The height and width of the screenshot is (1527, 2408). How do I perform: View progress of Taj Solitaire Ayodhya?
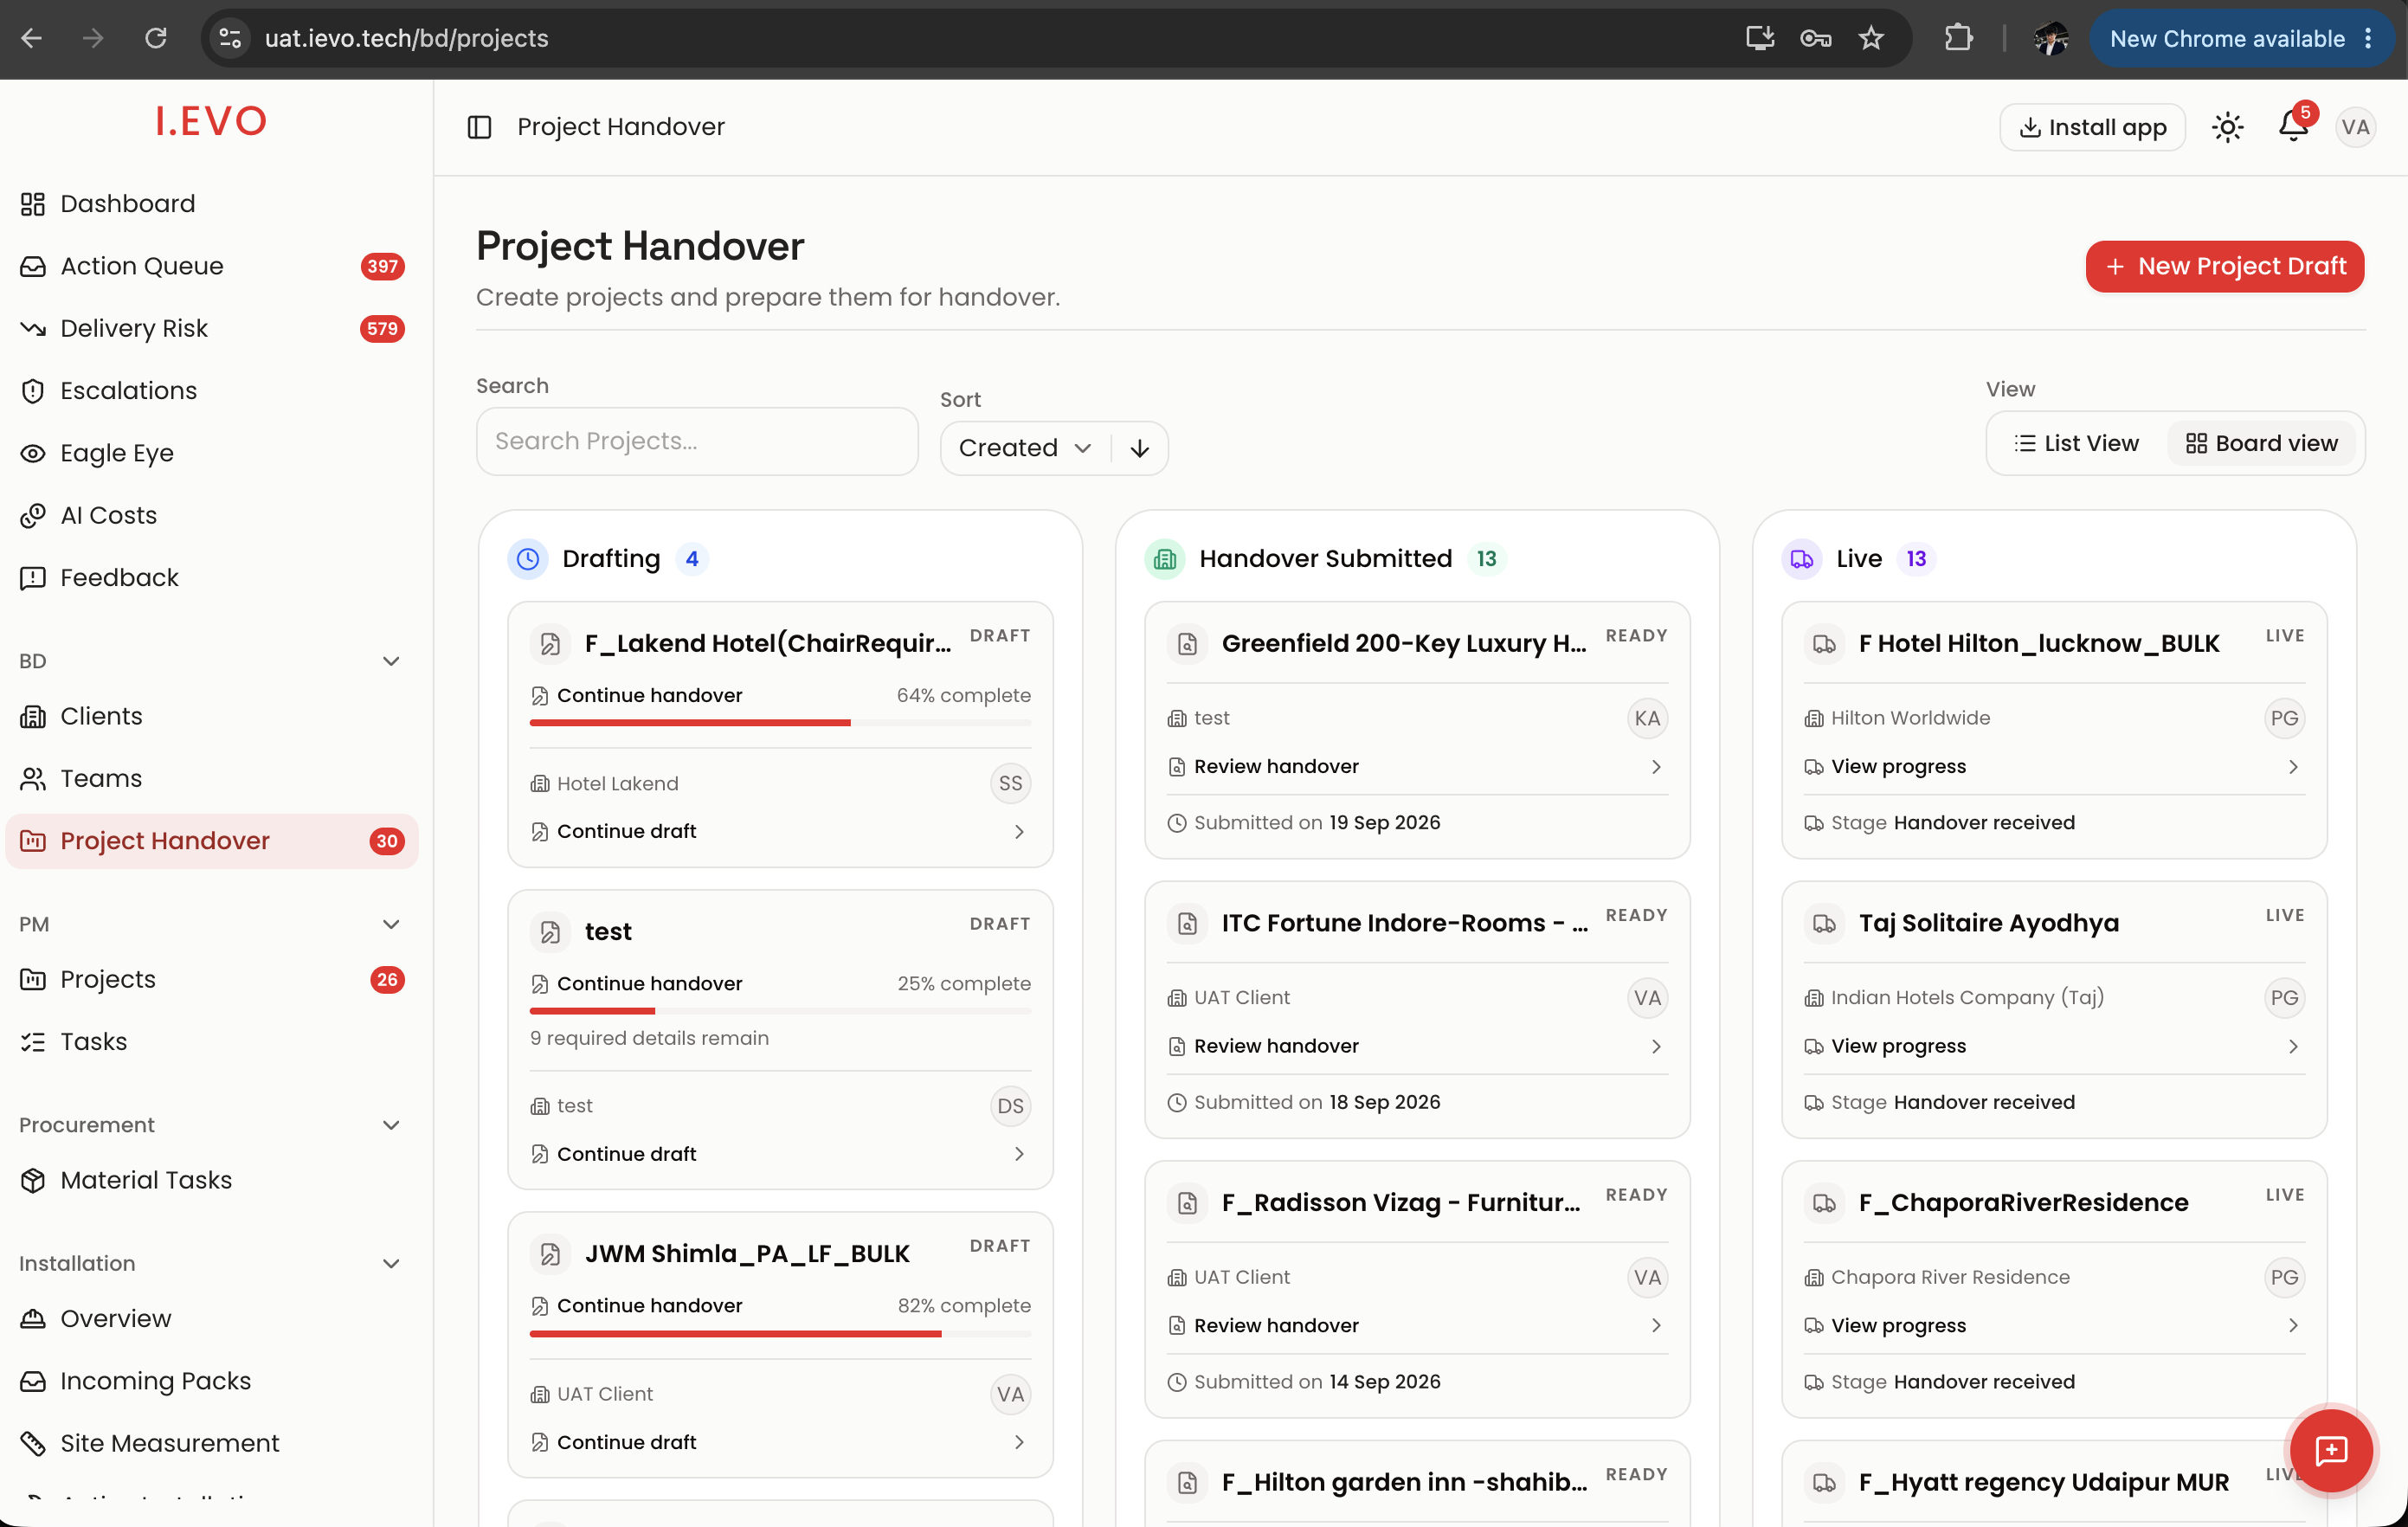click(x=2053, y=1046)
